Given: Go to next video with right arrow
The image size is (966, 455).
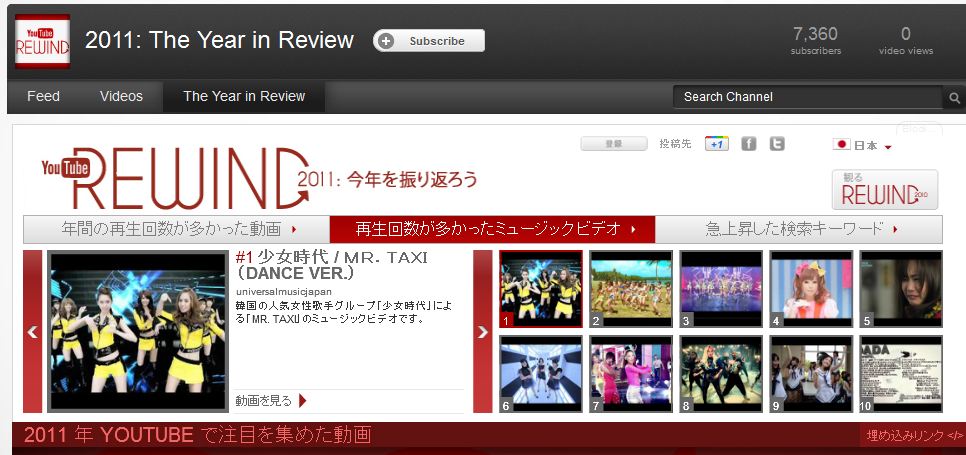Looking at the screenshot, I should click(x=482, y=332).
